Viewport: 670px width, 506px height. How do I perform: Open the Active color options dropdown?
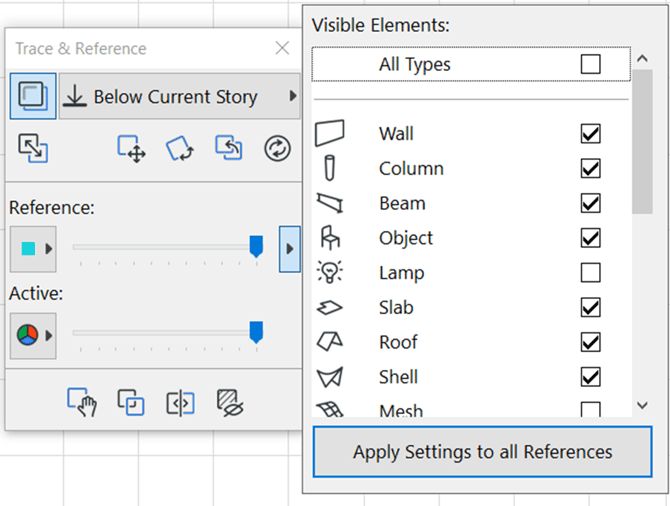pos(33,335)
